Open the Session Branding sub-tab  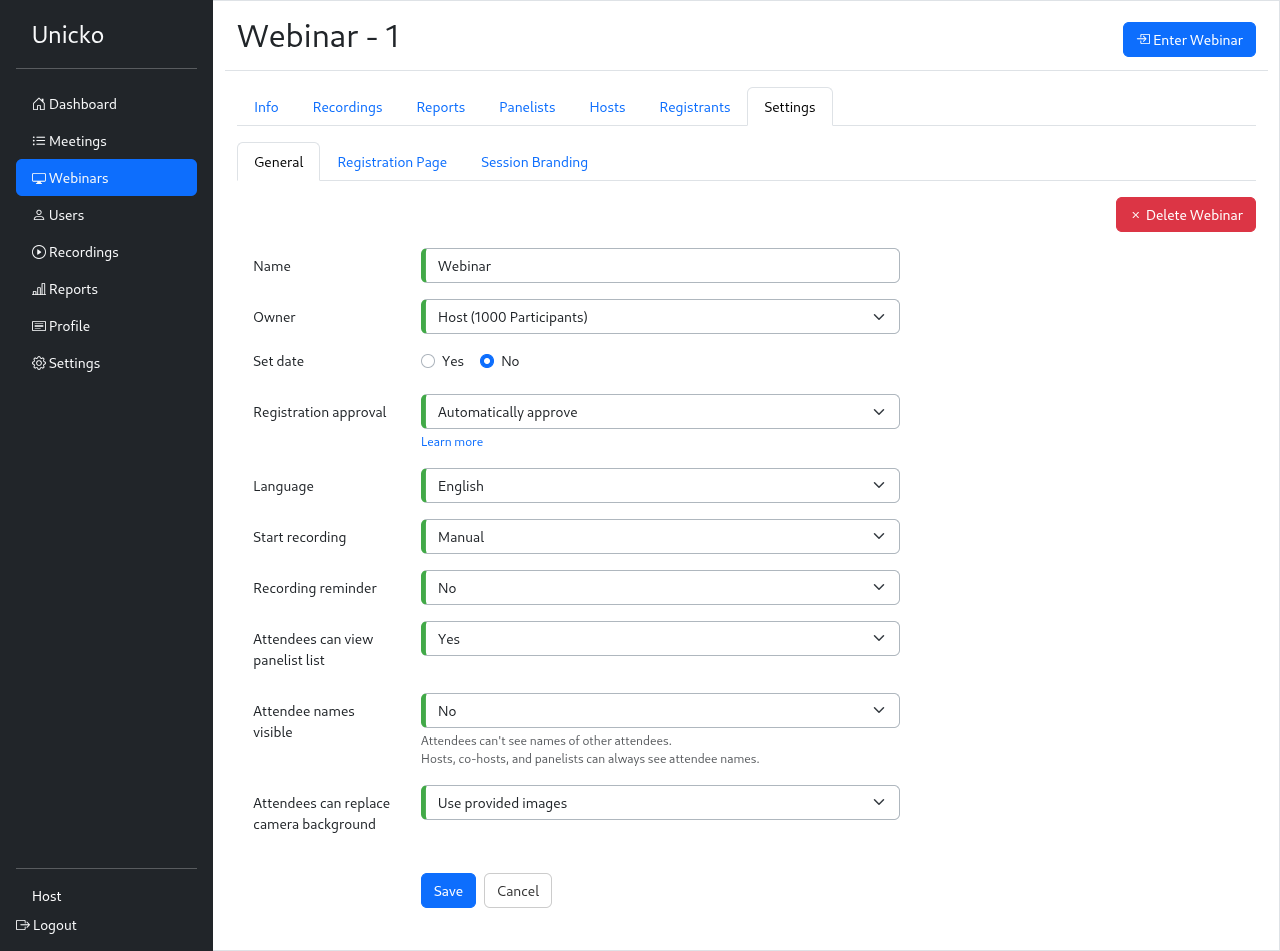534,162
